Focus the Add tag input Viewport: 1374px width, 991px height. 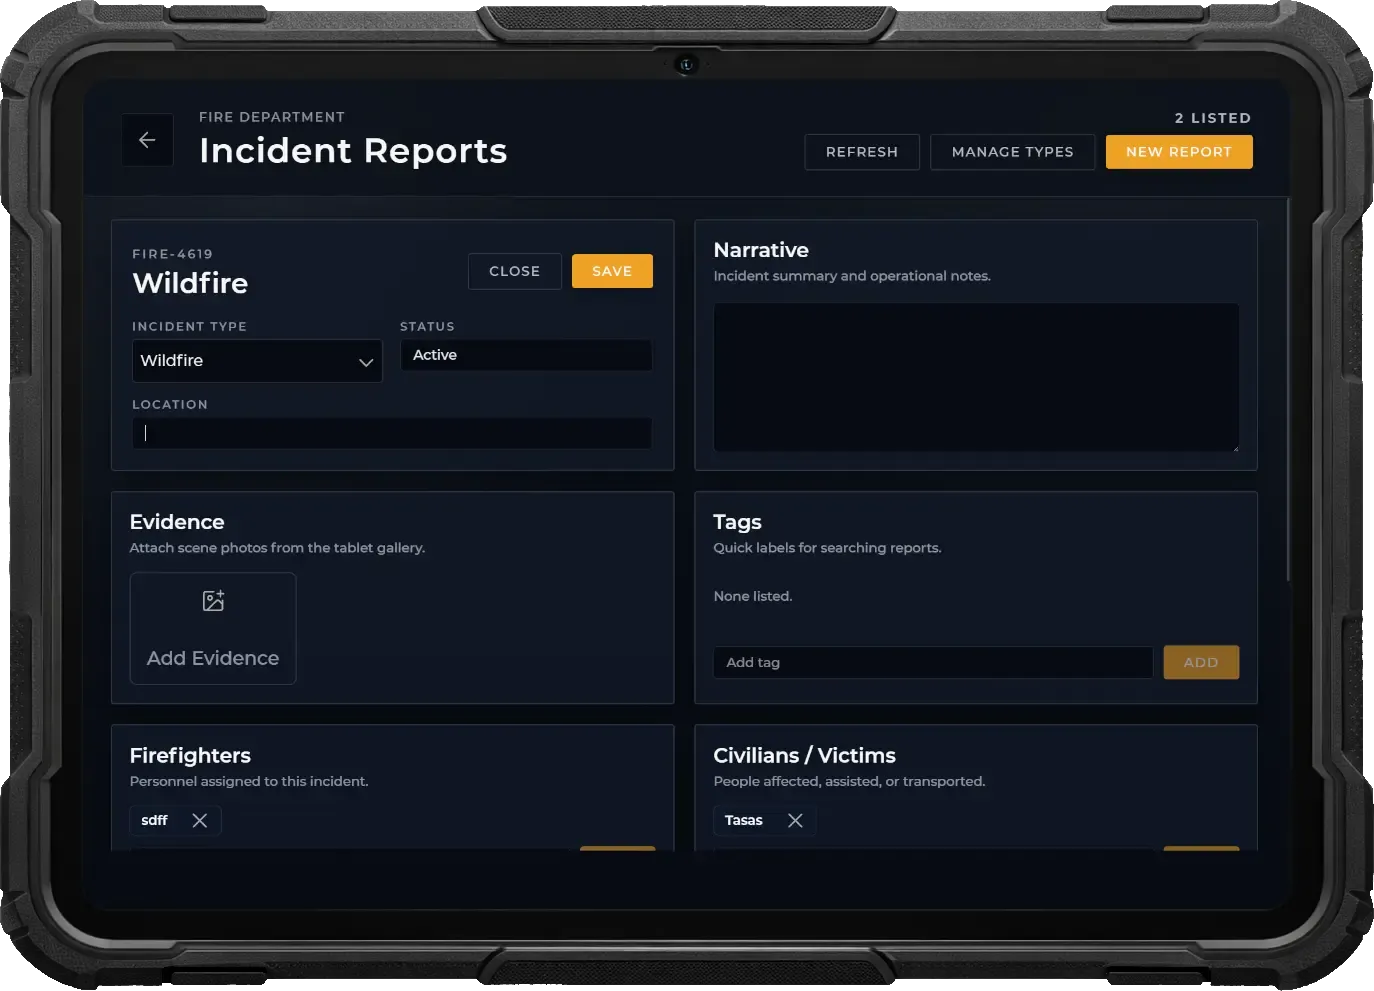click(x=933, y=662)
